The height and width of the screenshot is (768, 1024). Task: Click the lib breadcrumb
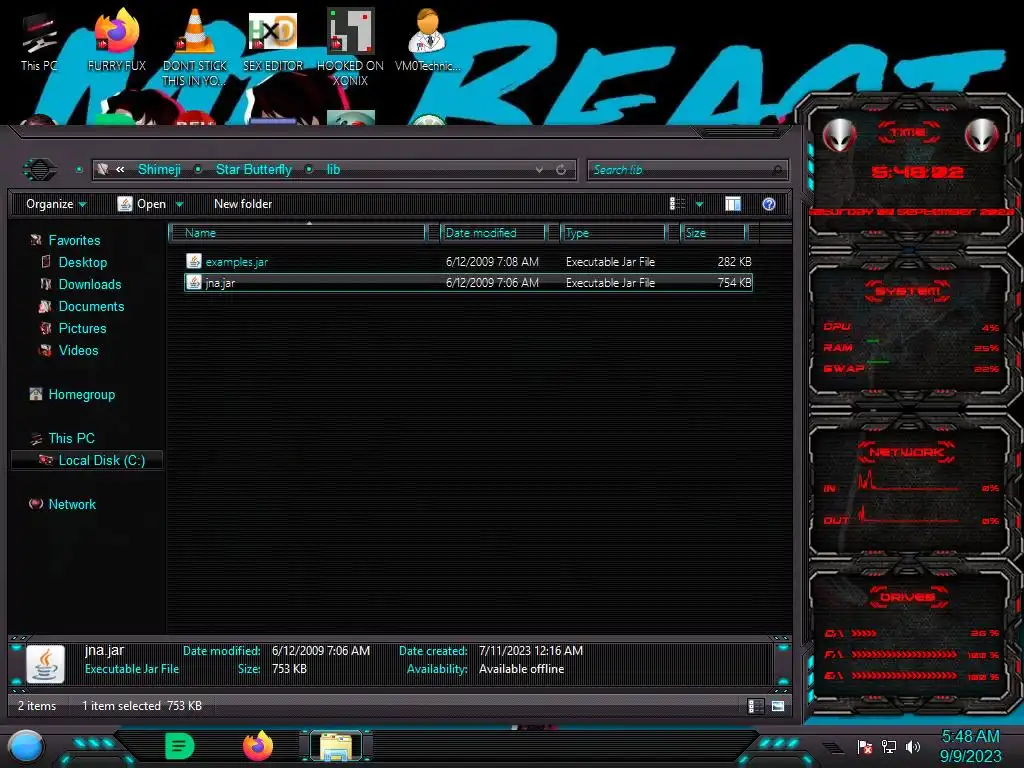tap(333, 170)
